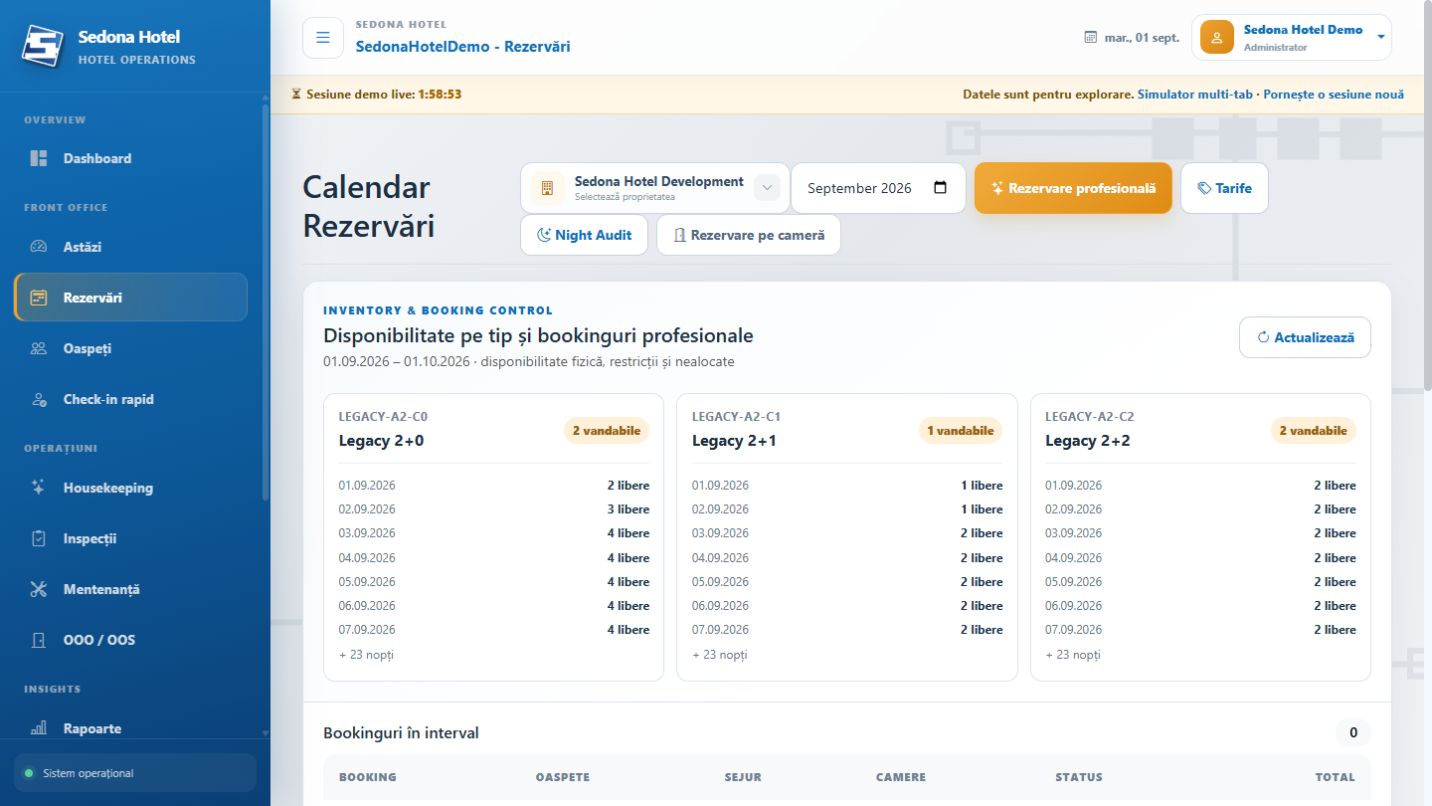
Task: Open the Tarife button
Action: tap(1224, 188)
